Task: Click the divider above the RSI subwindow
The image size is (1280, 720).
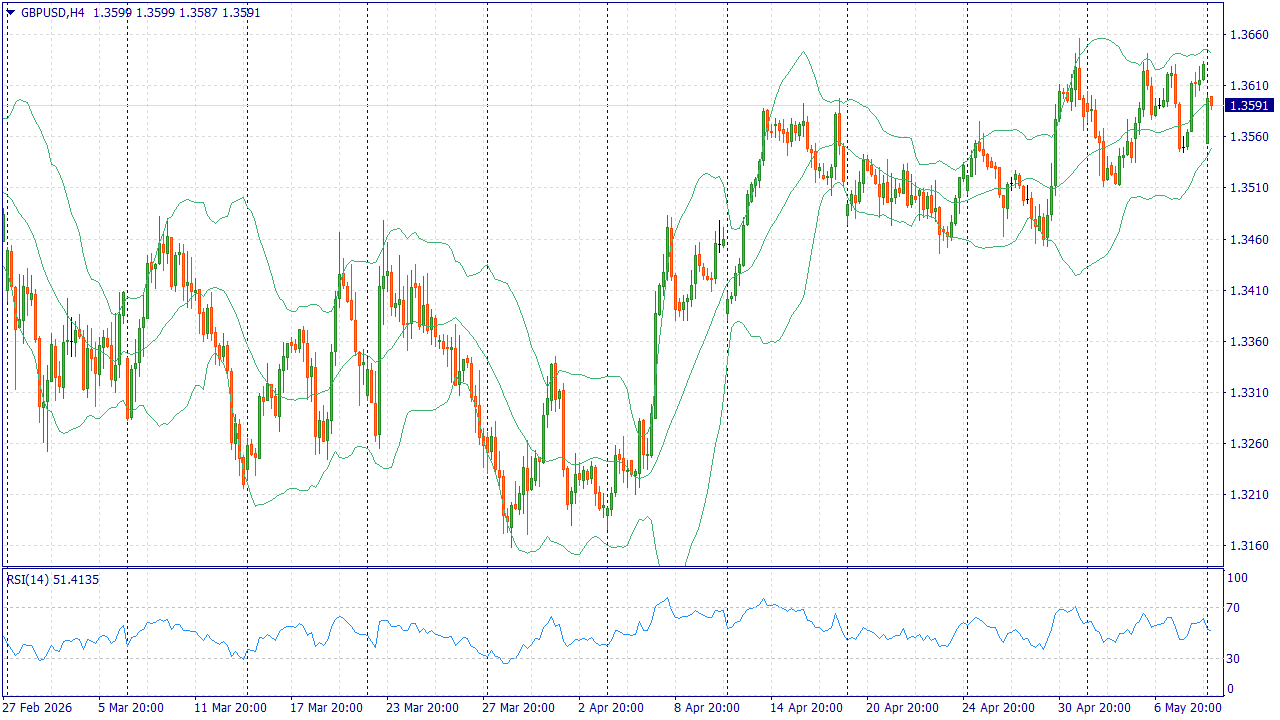Action: tap(612, 568)
